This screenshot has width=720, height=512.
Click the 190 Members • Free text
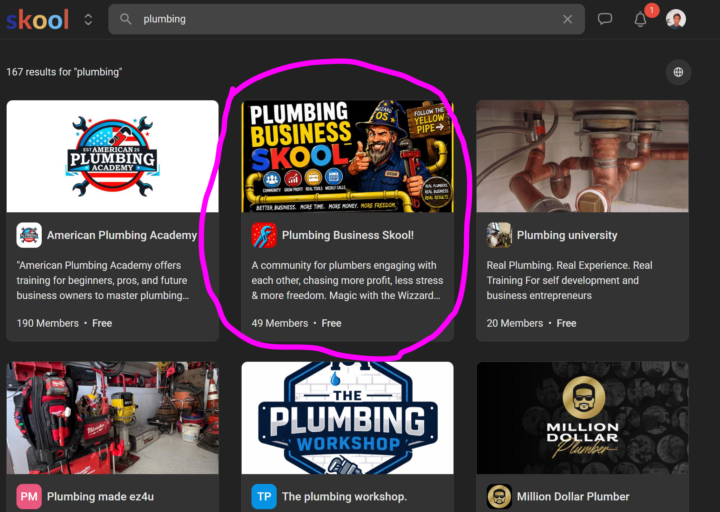coord(64,323)
